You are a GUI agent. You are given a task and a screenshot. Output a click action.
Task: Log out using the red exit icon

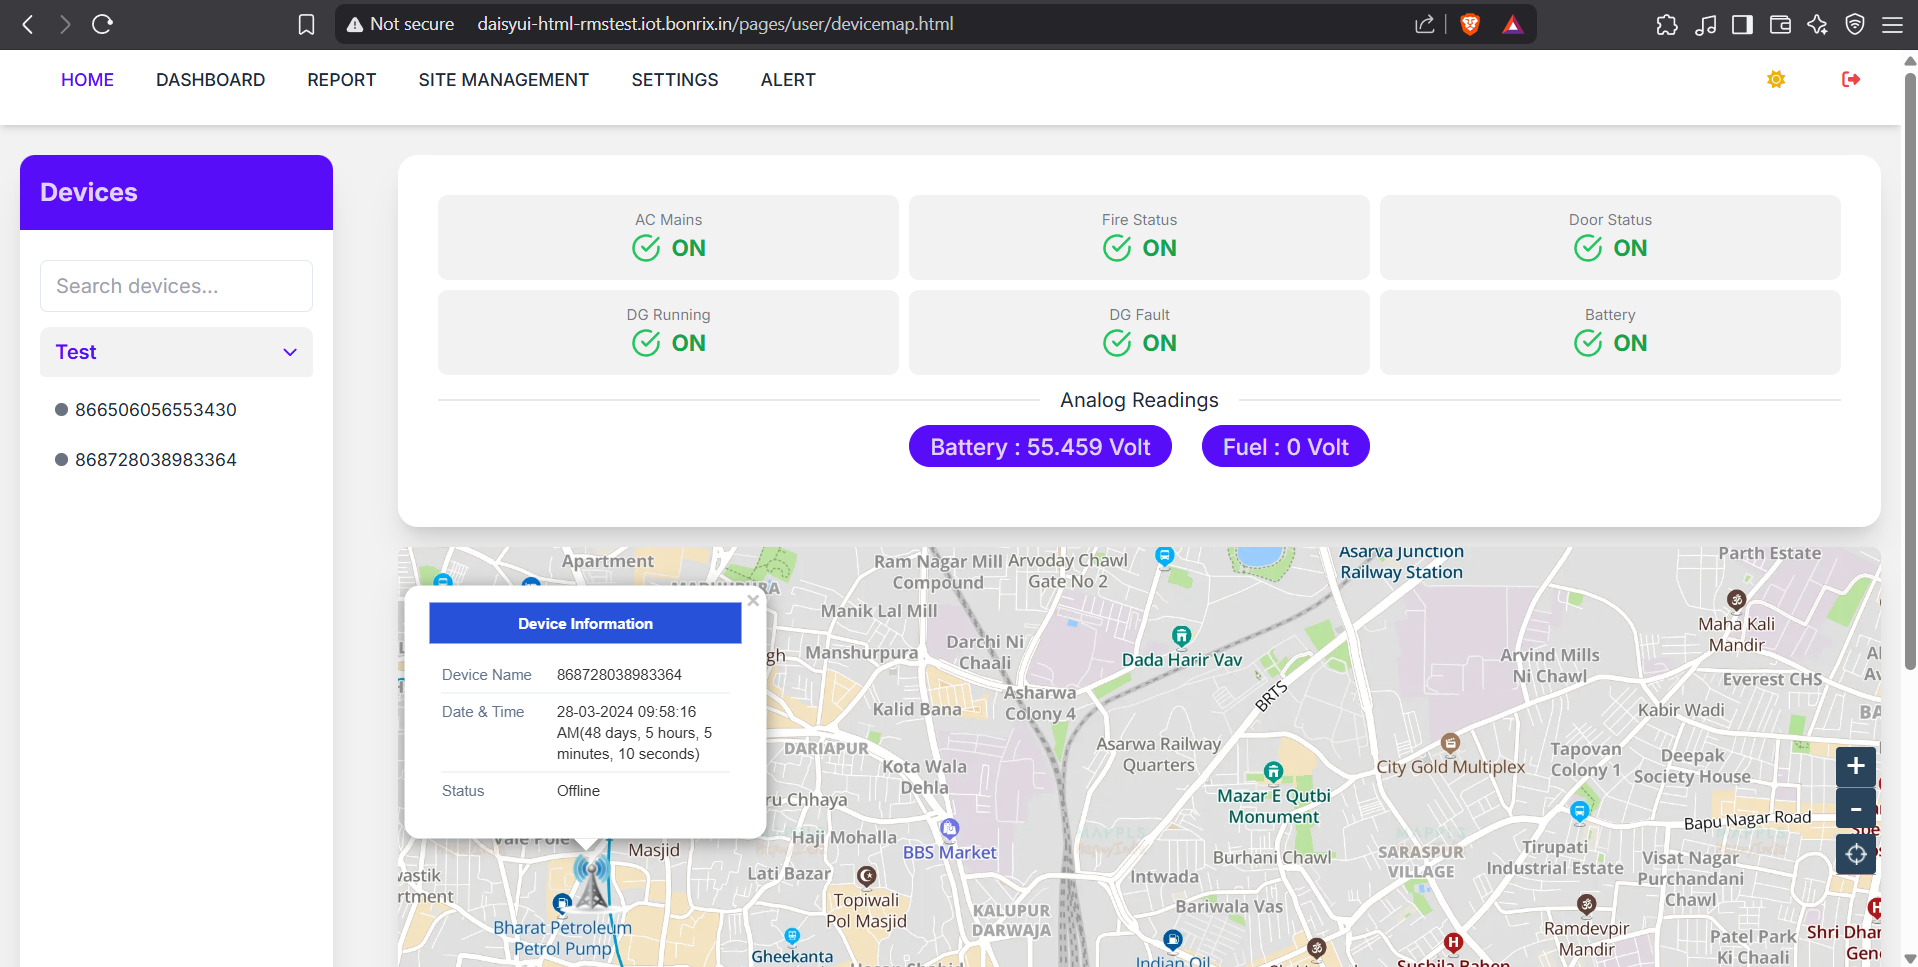(x=1851, y=79)
